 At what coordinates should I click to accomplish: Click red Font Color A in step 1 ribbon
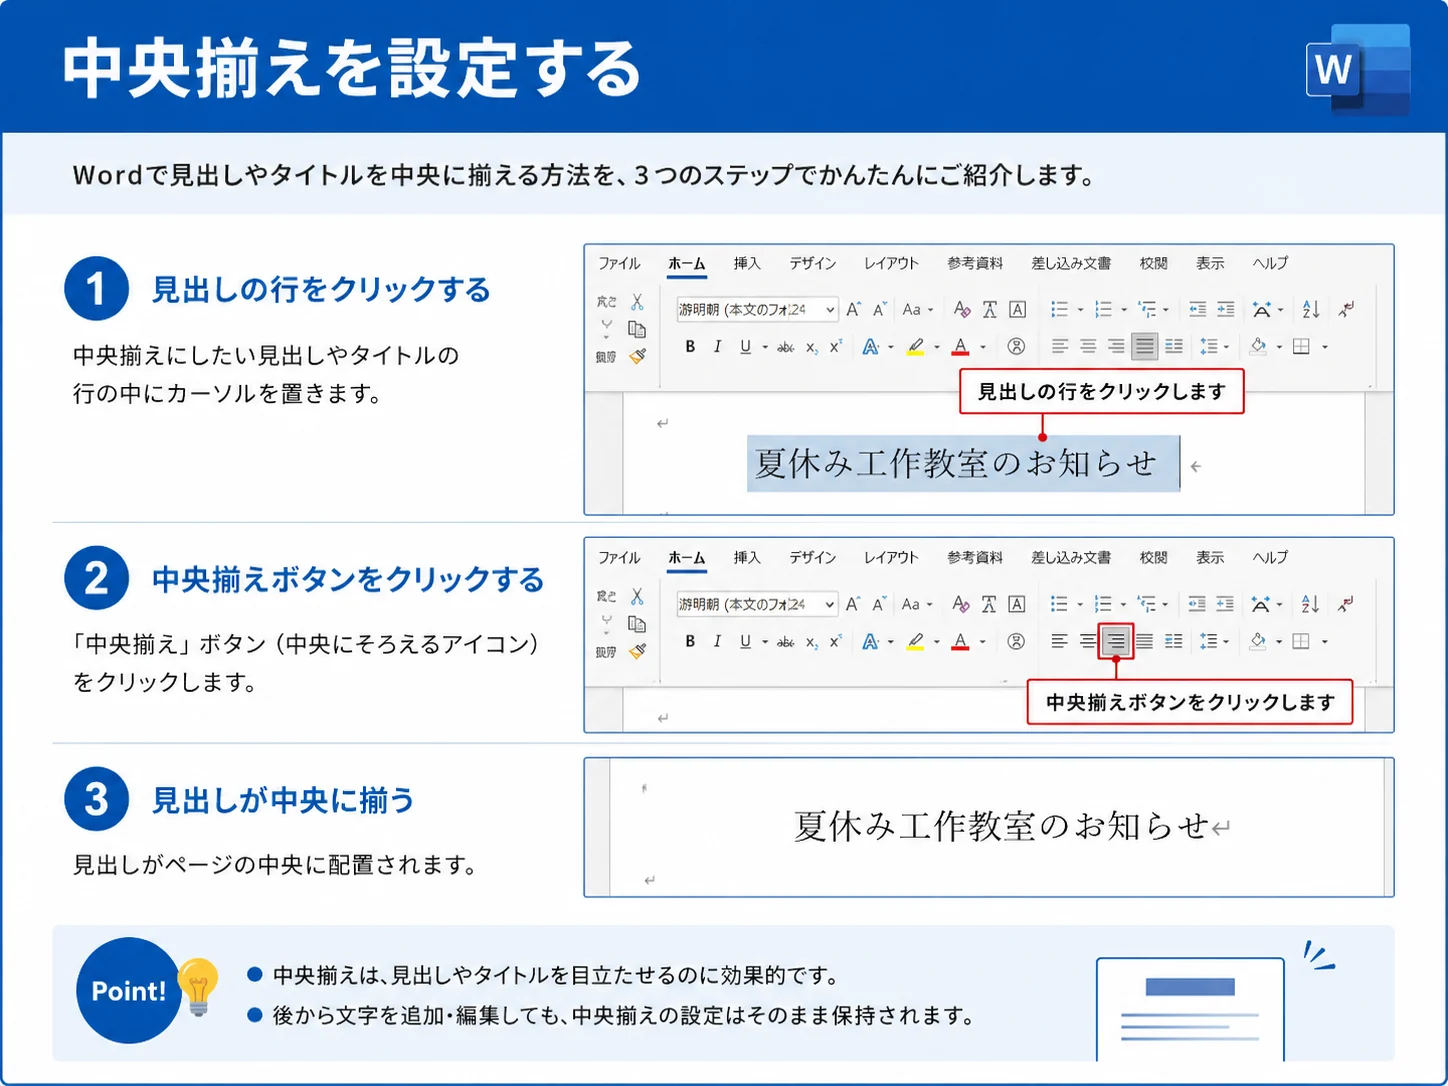coord(961,347)
